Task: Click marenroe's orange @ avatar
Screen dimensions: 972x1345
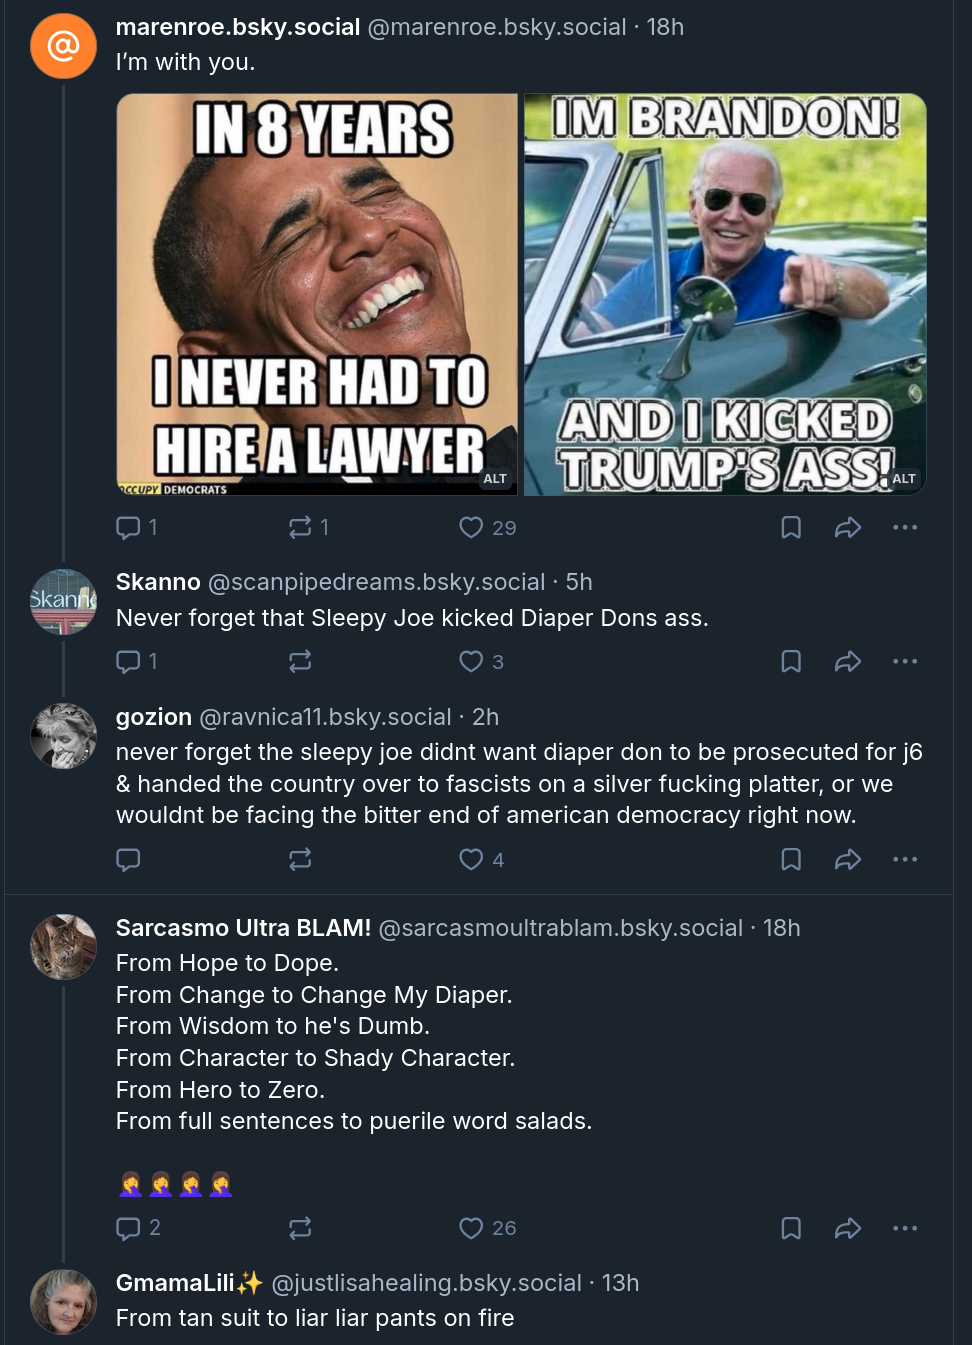Action: click(64, 46)
